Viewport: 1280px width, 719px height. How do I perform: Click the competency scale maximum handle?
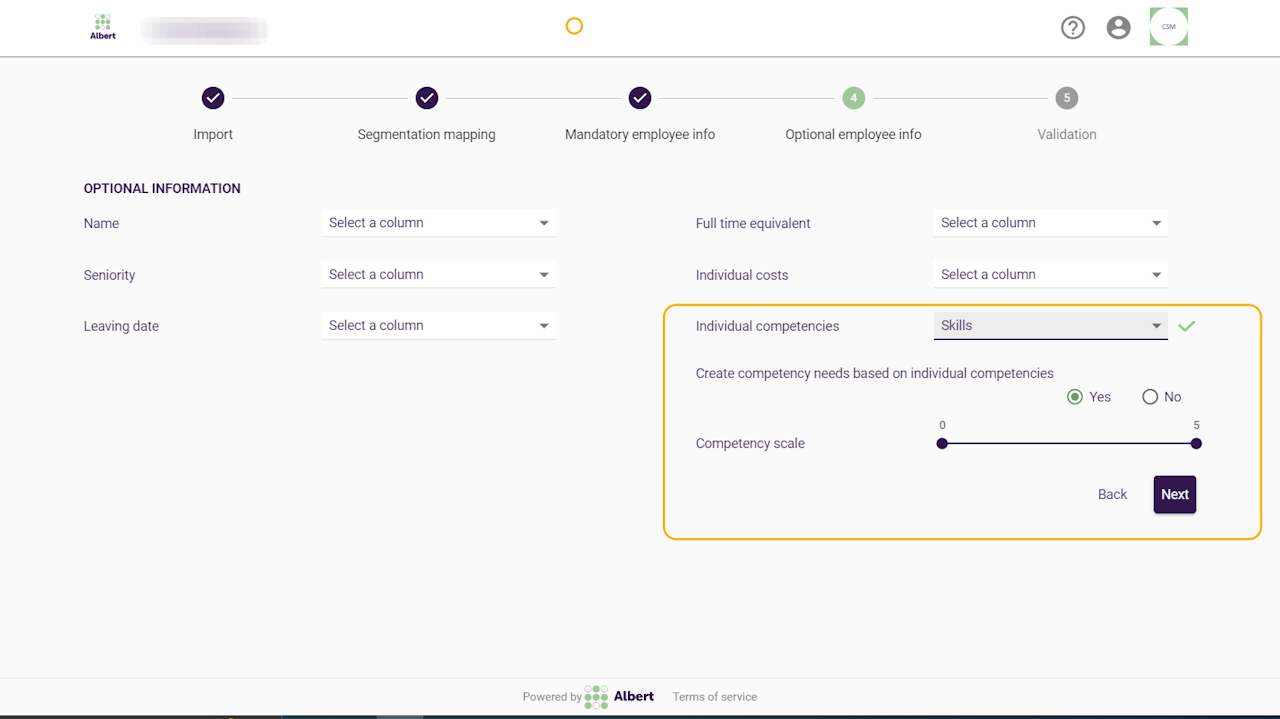tap(1196, 444)
